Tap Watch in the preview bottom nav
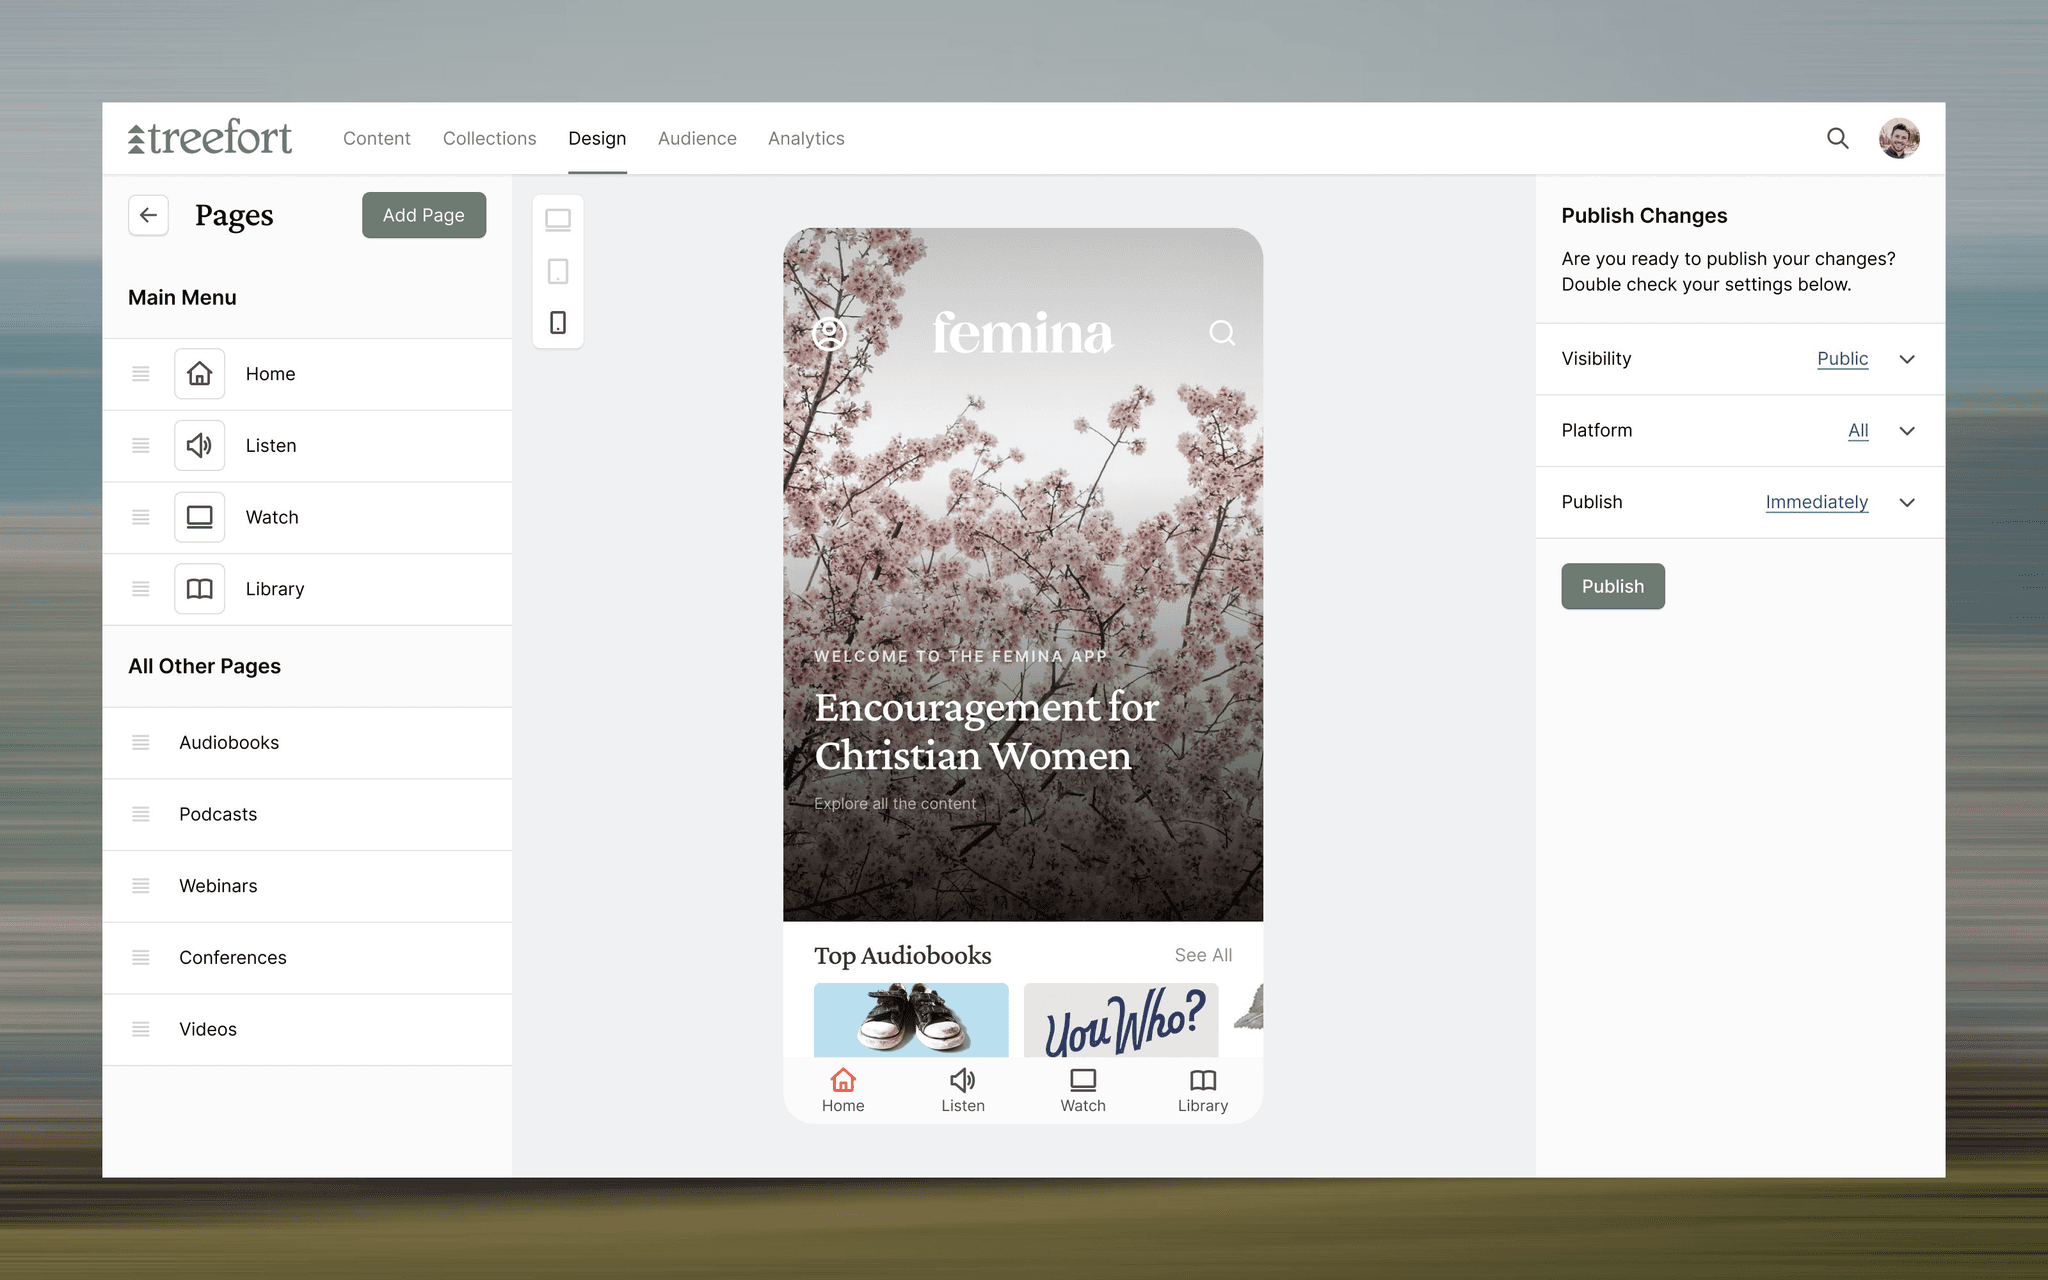Screen dimensions: 2048x1280 tap(1083, 1090)
